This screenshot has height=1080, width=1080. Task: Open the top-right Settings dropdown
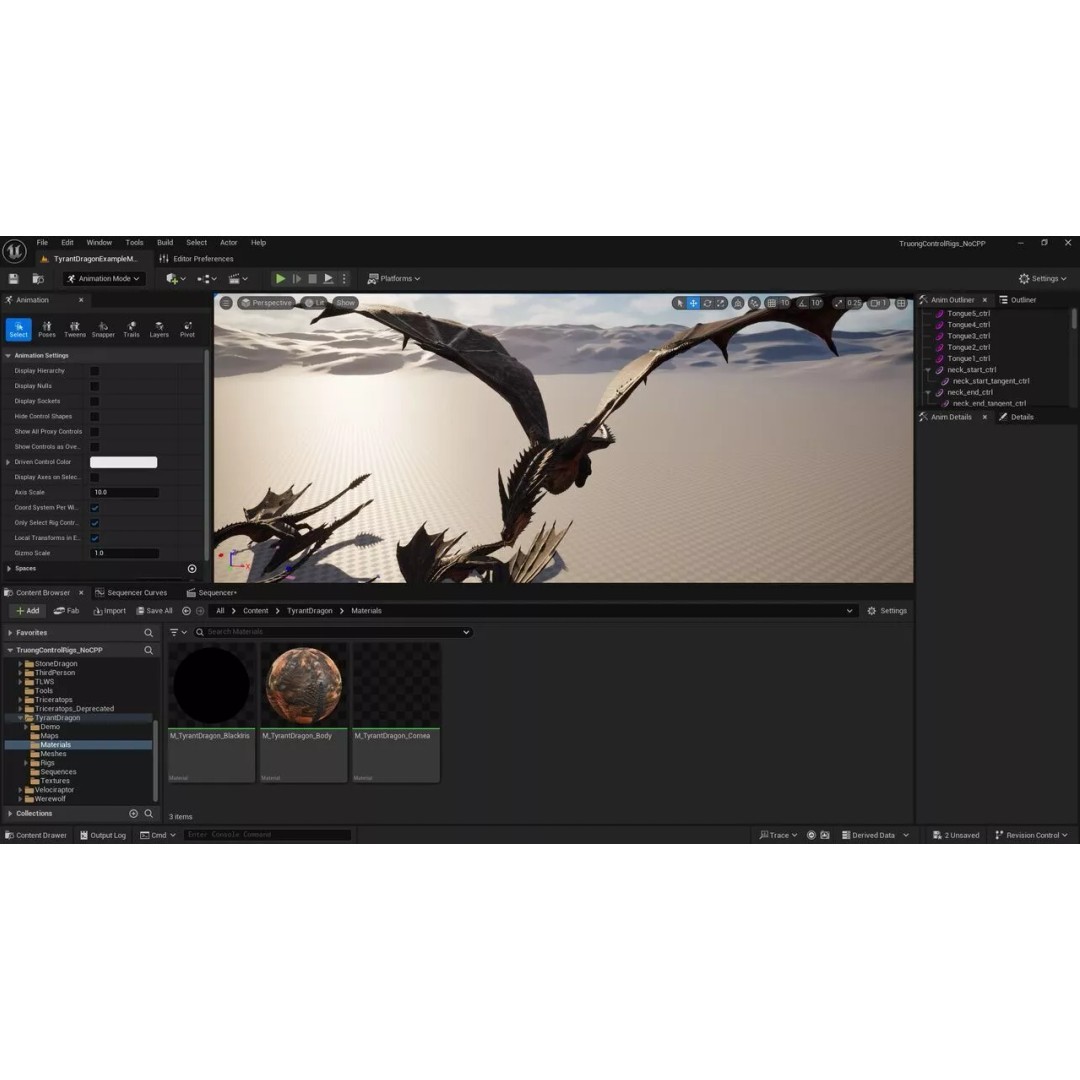pyautogui.click(x=1042, y=279)
